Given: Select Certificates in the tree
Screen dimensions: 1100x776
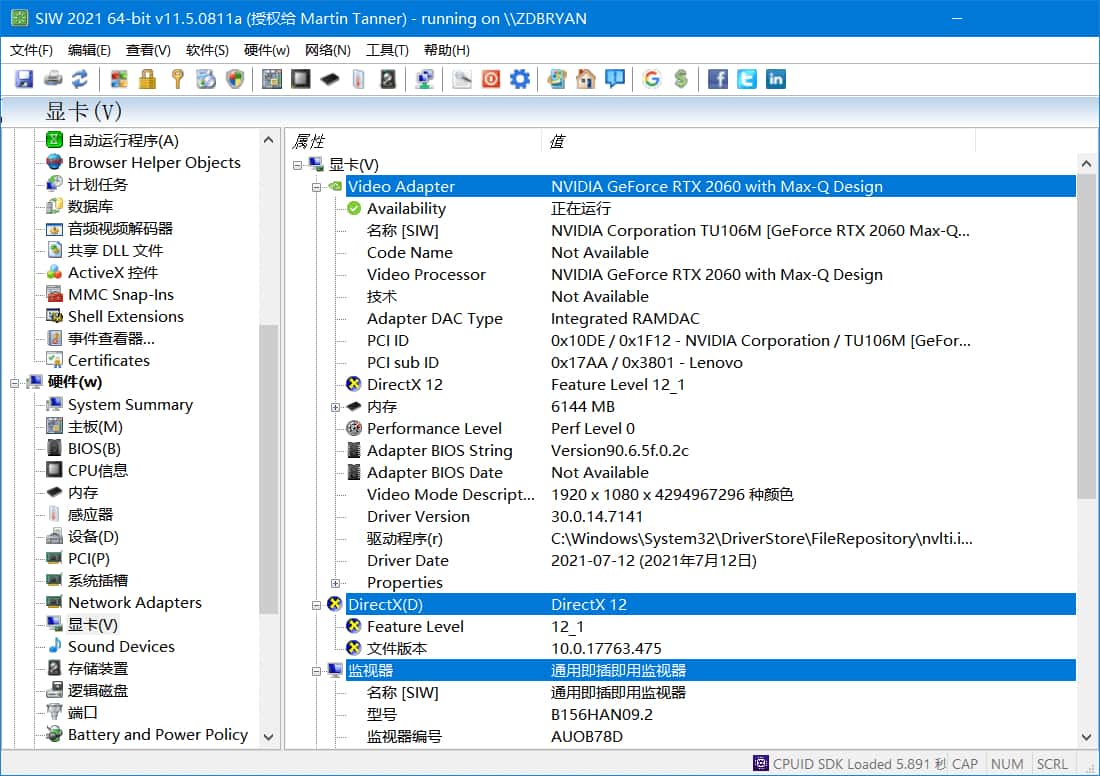Looking at the screenshot, I should pyautogui.click(x=109, y=361).
